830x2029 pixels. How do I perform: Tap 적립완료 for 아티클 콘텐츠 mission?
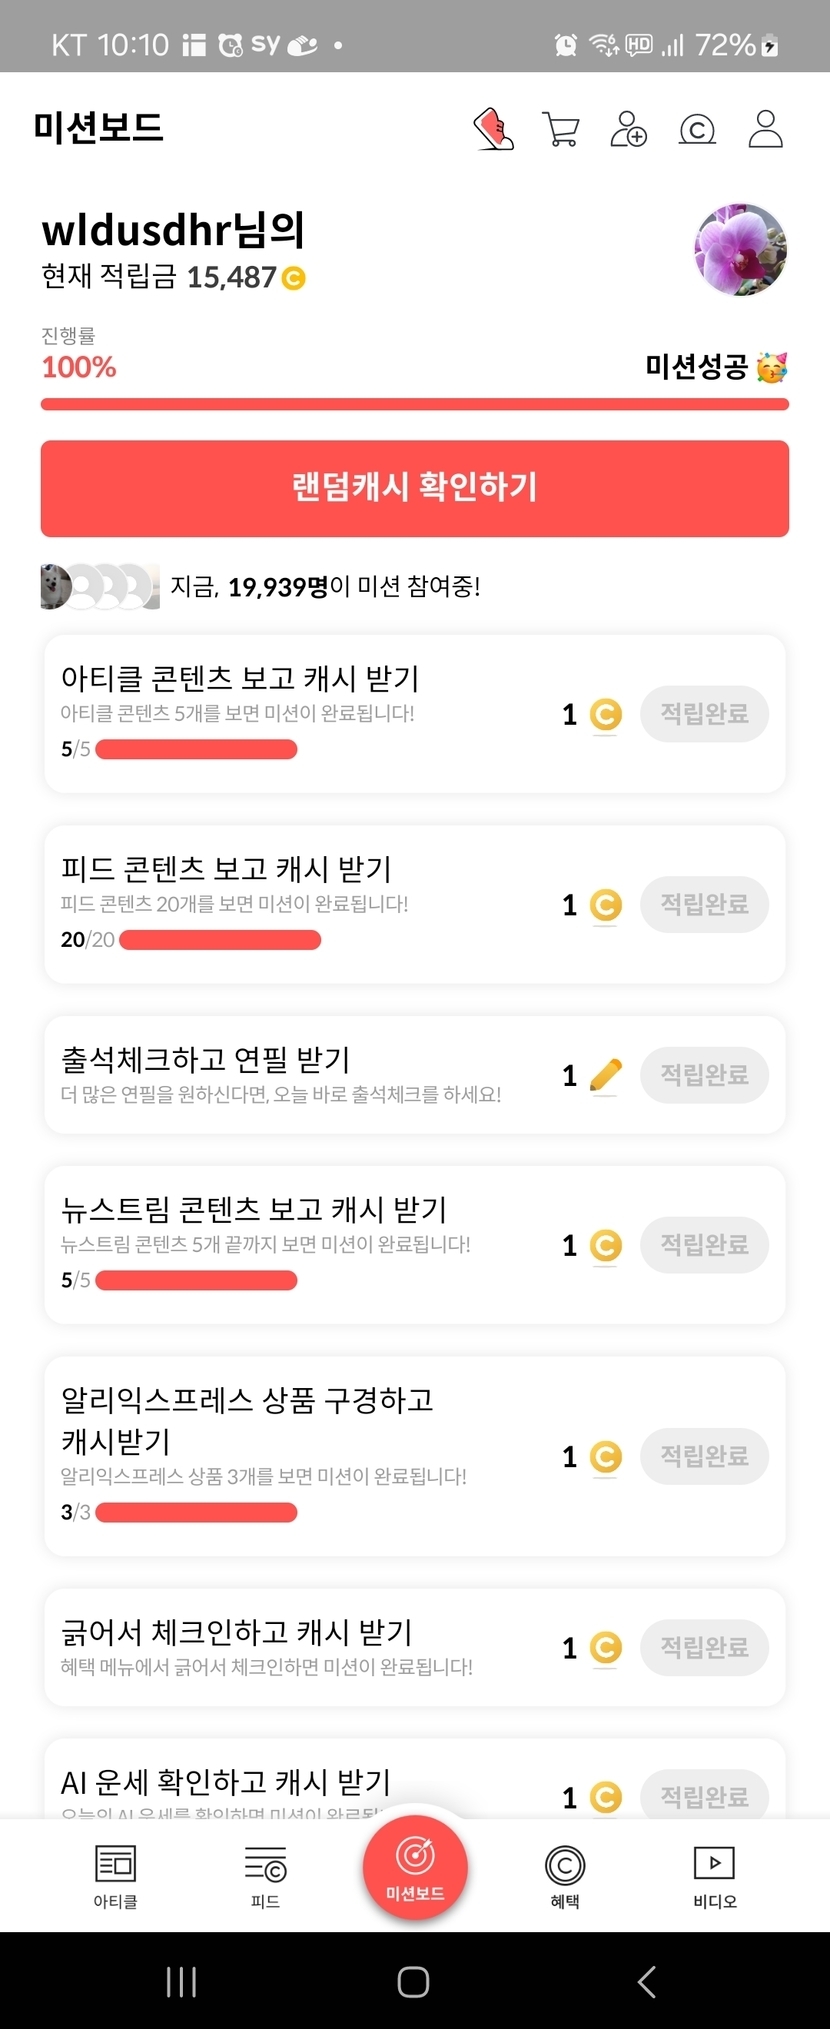(704, 714)
